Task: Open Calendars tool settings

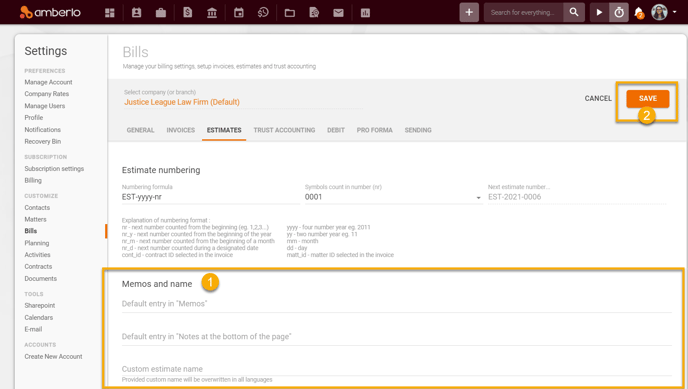Action: click(39, 317)
